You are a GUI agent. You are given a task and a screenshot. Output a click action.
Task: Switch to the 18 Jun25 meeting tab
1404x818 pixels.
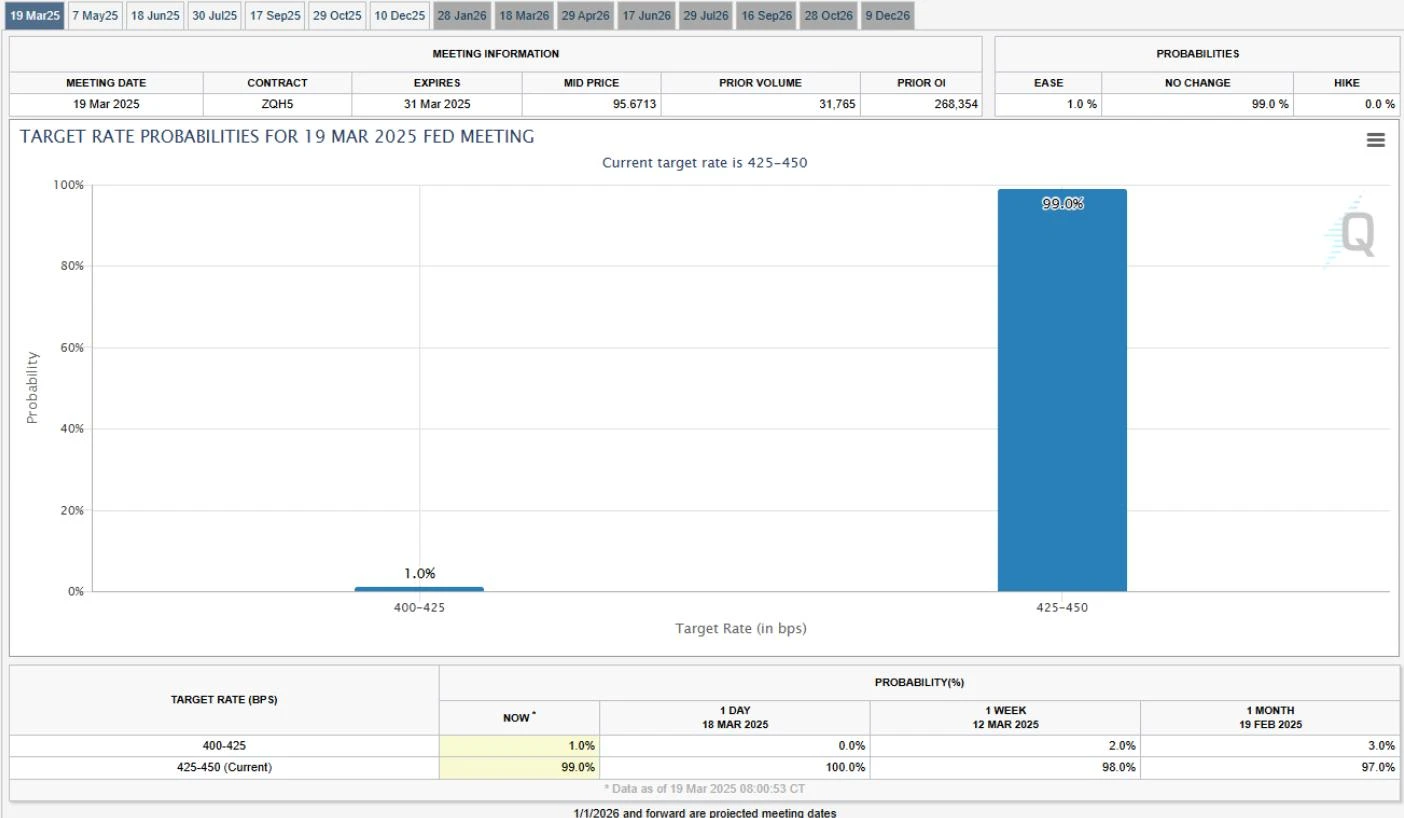click(155, 16)
